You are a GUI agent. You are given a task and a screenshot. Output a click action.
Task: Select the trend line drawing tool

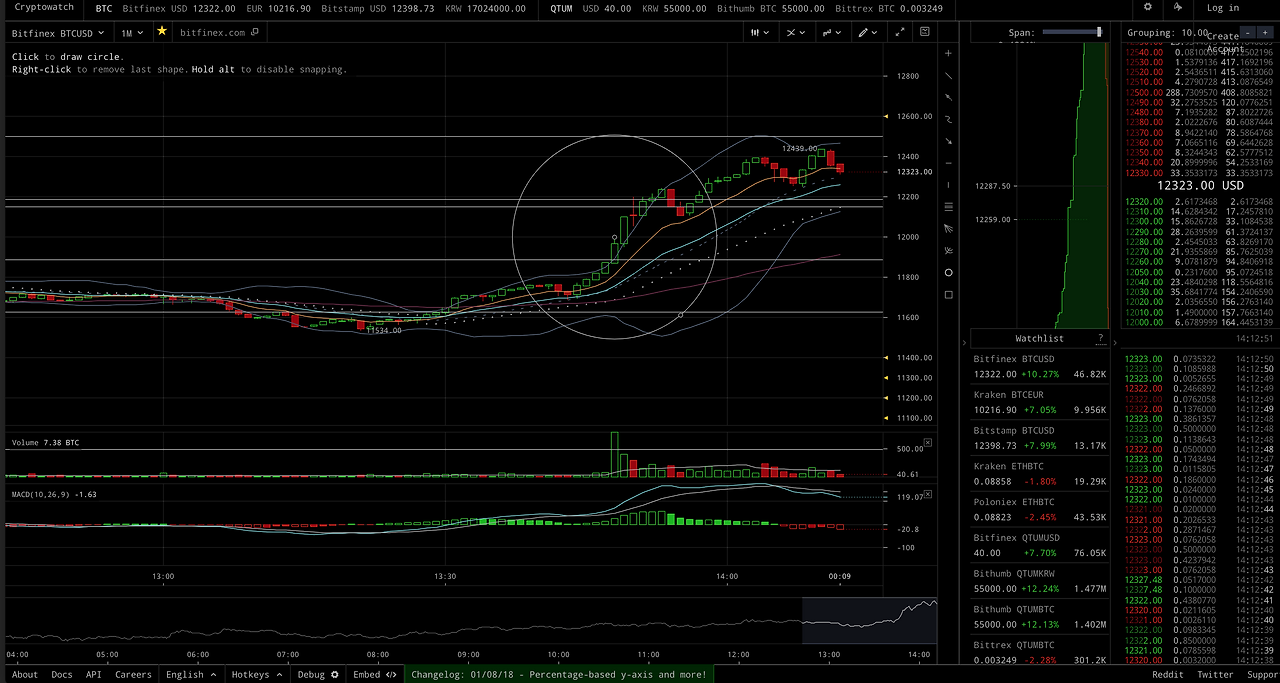pyautogui.click(x=949, y=75)
